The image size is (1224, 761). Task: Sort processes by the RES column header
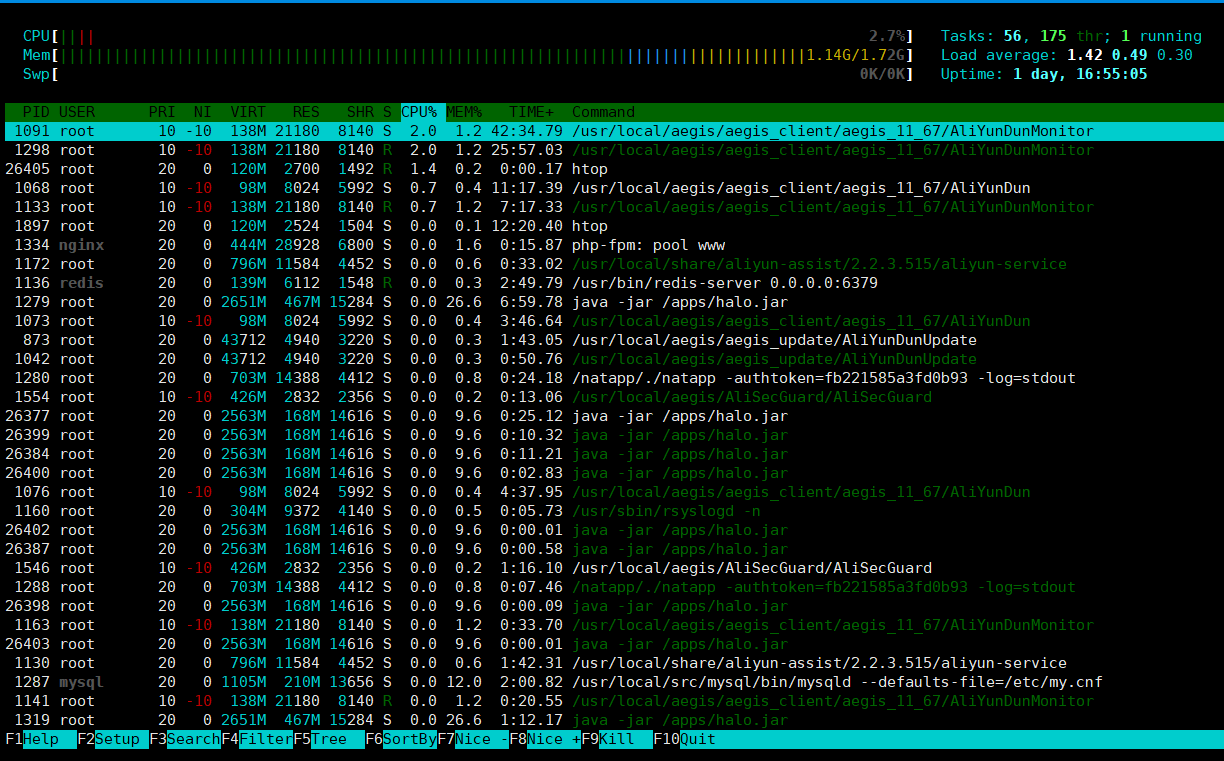307,112
